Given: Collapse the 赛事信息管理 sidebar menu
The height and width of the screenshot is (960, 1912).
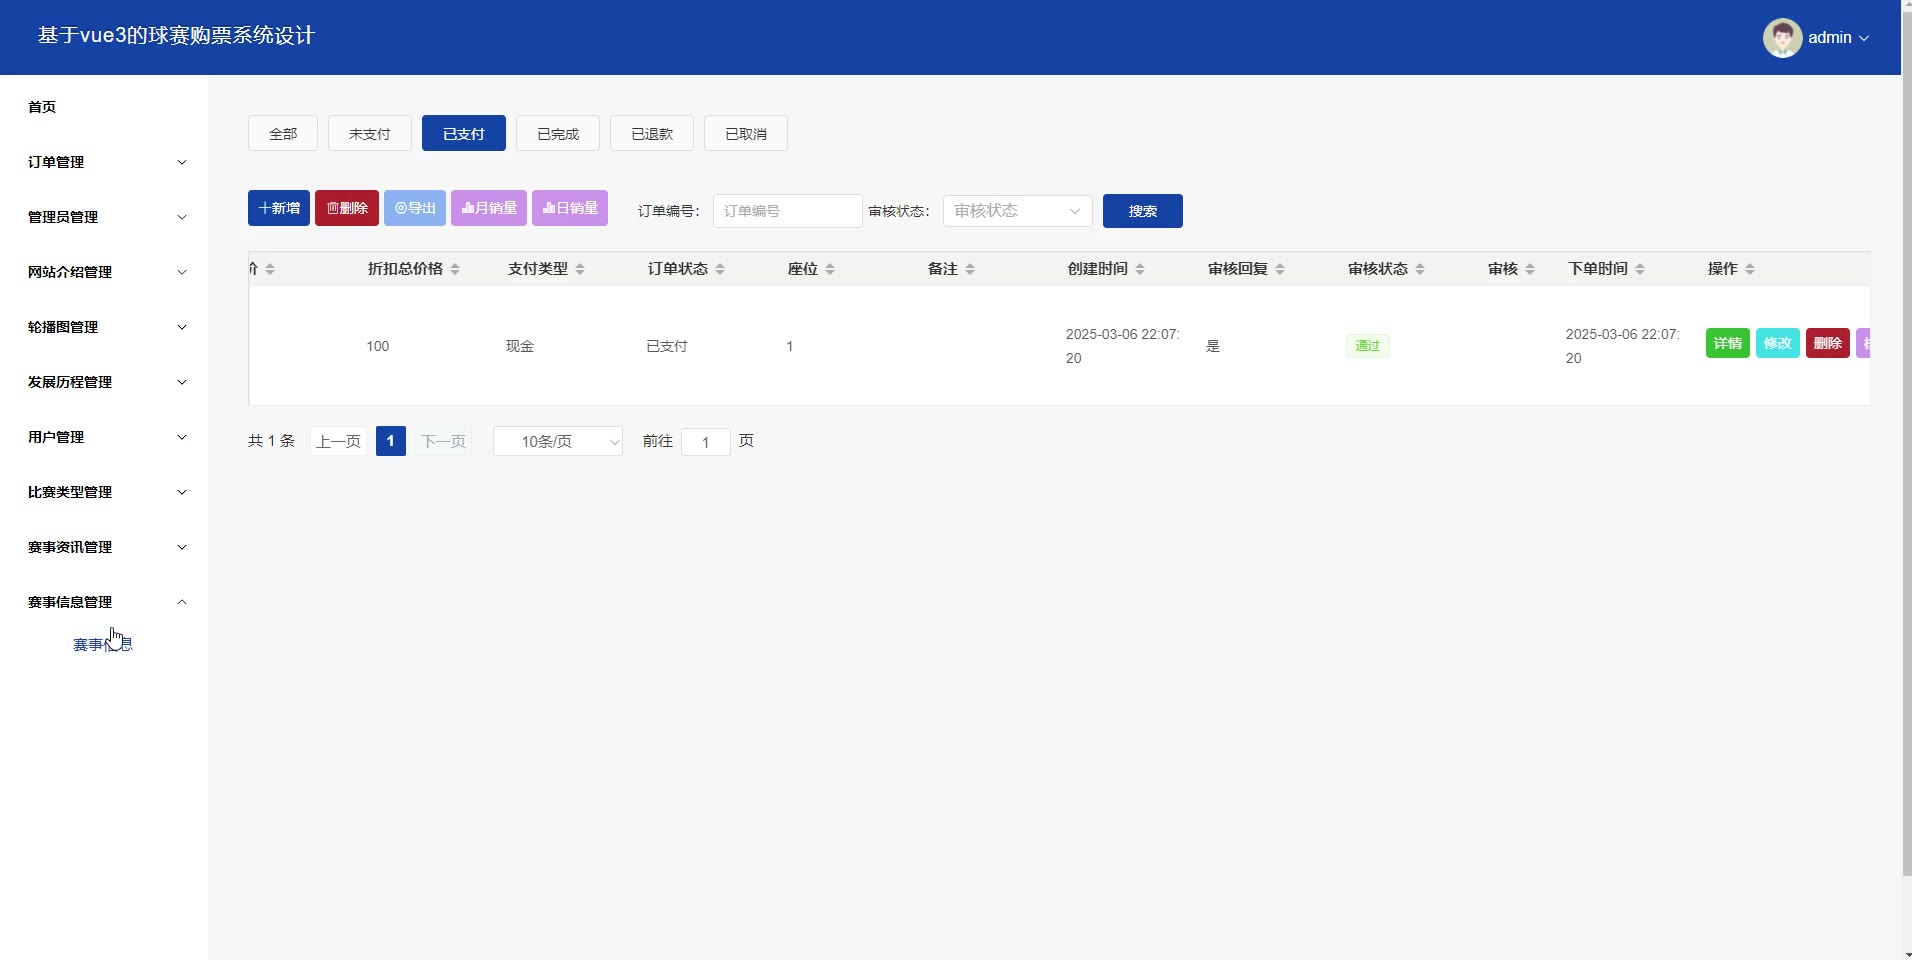Looking at the screenshot, I should (105, 602).
